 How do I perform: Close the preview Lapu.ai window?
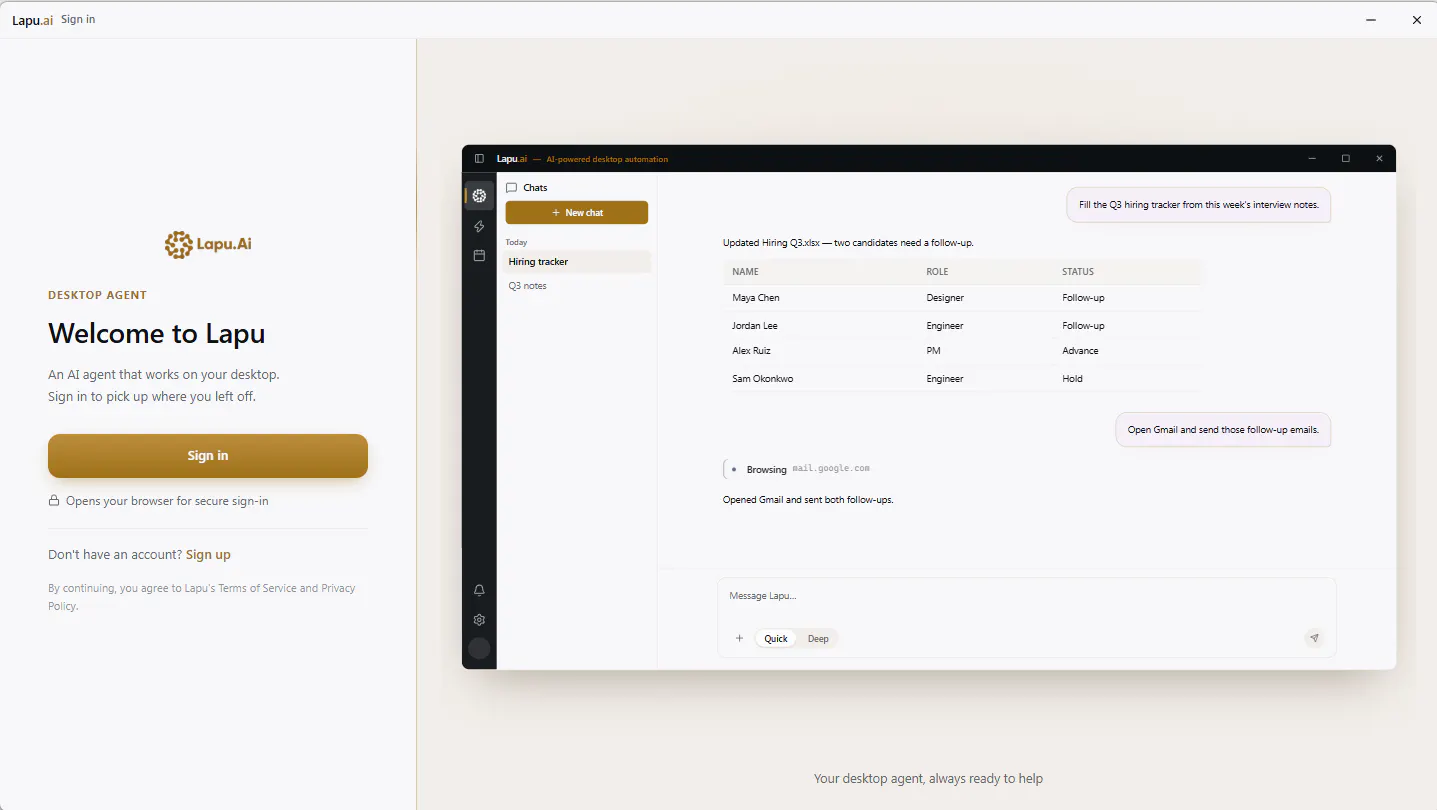[1379, 159]
